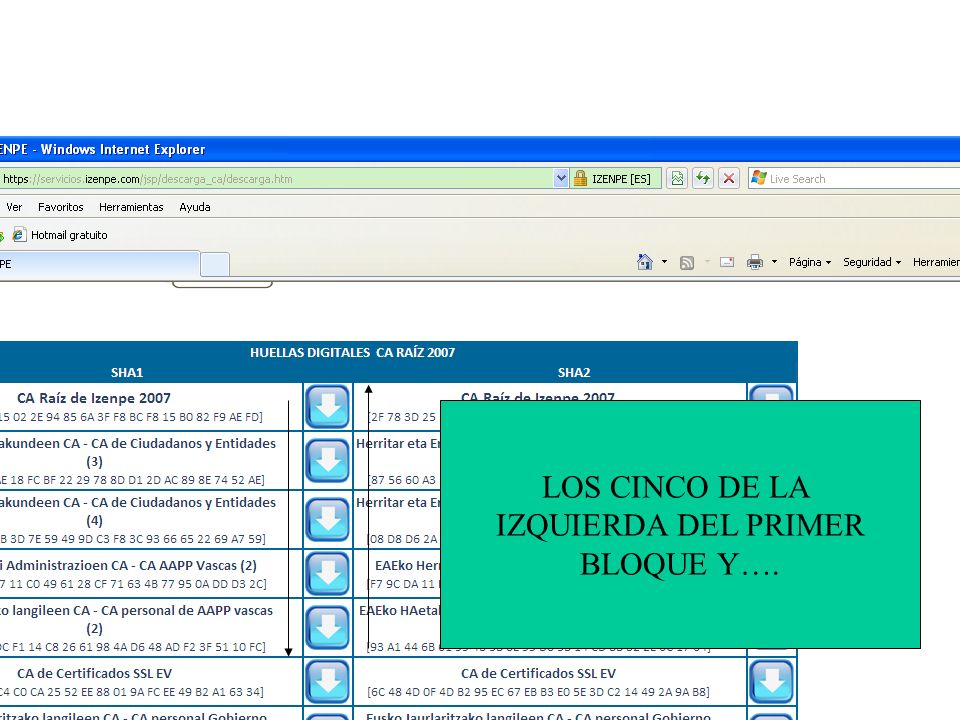Click the SHA1 fingerprint ending in 69 A7 59
Viewport: 960px width, 720px height.
(133, 539)
